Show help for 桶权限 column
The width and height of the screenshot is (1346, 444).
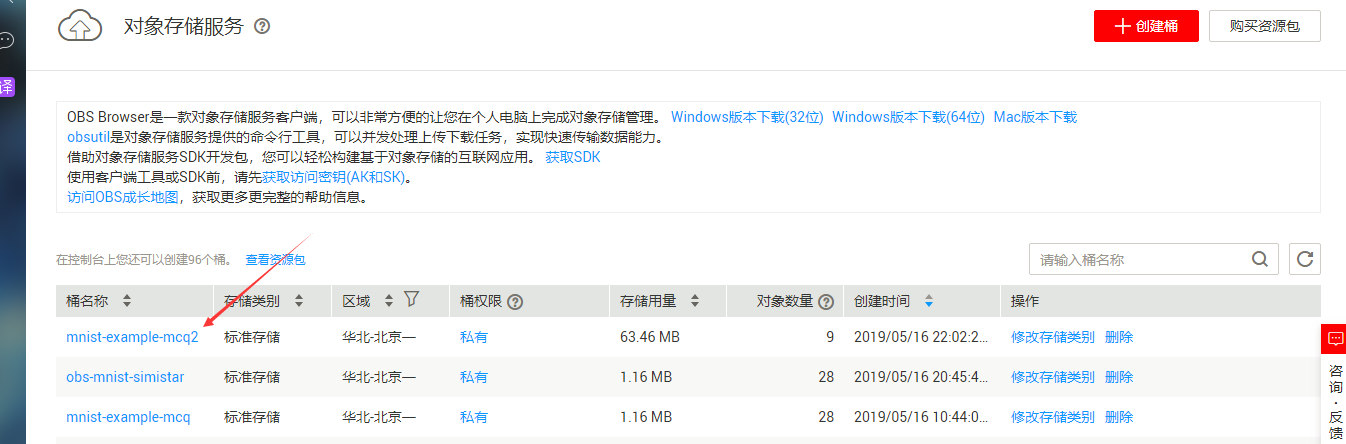(x=516, y=301)
